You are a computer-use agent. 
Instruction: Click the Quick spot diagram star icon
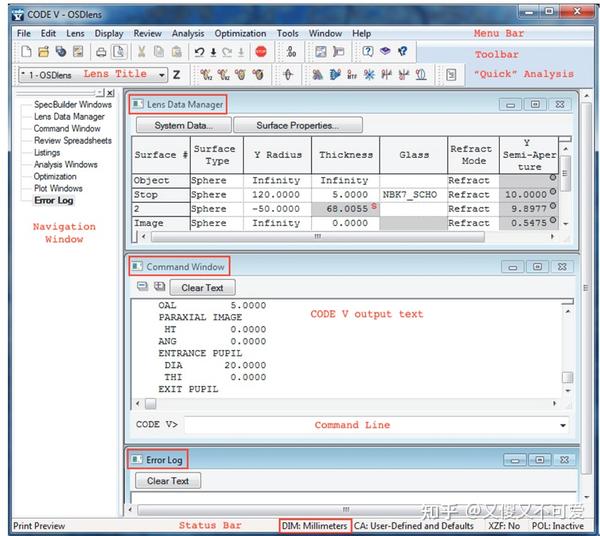point(369,74)
